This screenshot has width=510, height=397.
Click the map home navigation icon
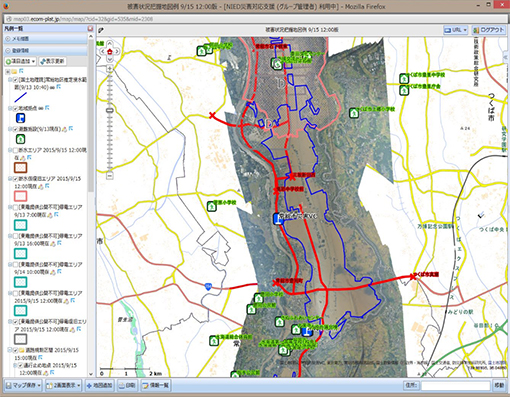click(109, 51)
